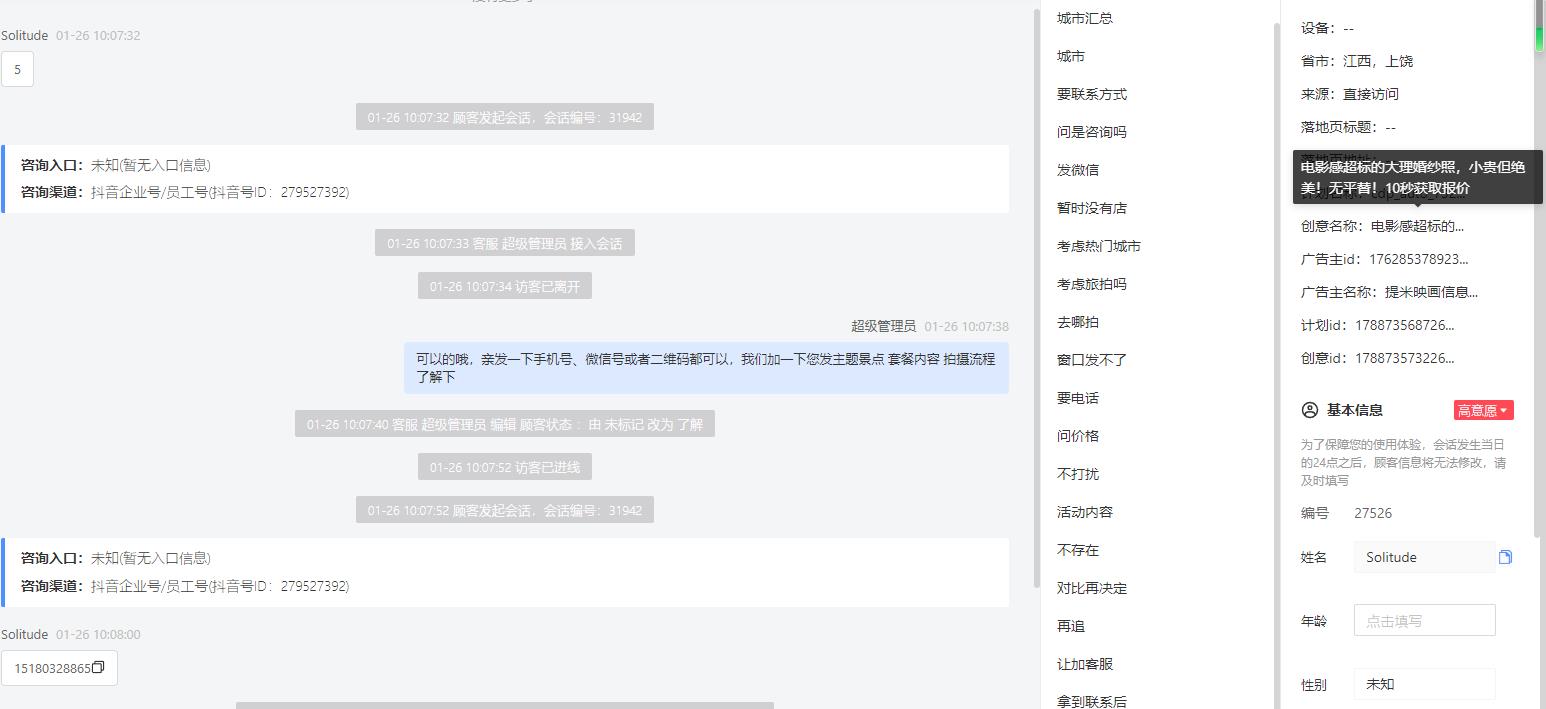Image resolution: width=1546 pixels, height=709 pixels.
Task: Select the 城市汇总 quick reply
Action: (1085, 18)
